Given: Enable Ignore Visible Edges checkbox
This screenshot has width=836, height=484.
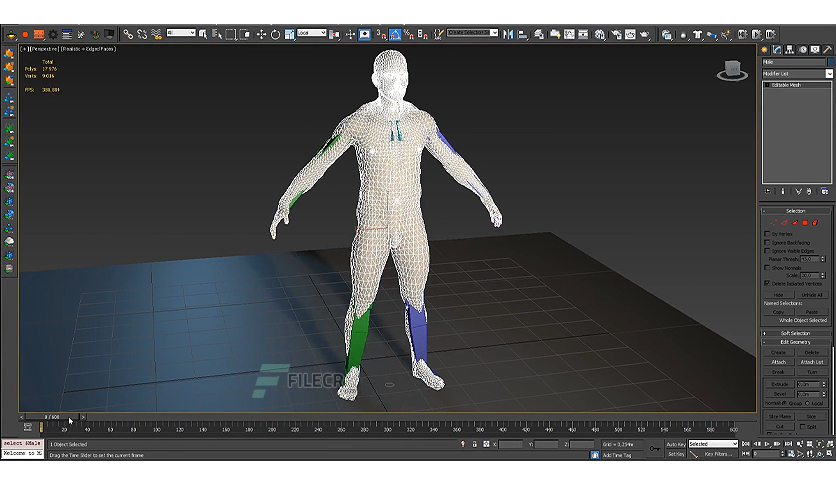Looking at the screenshot, I should 767,251.
